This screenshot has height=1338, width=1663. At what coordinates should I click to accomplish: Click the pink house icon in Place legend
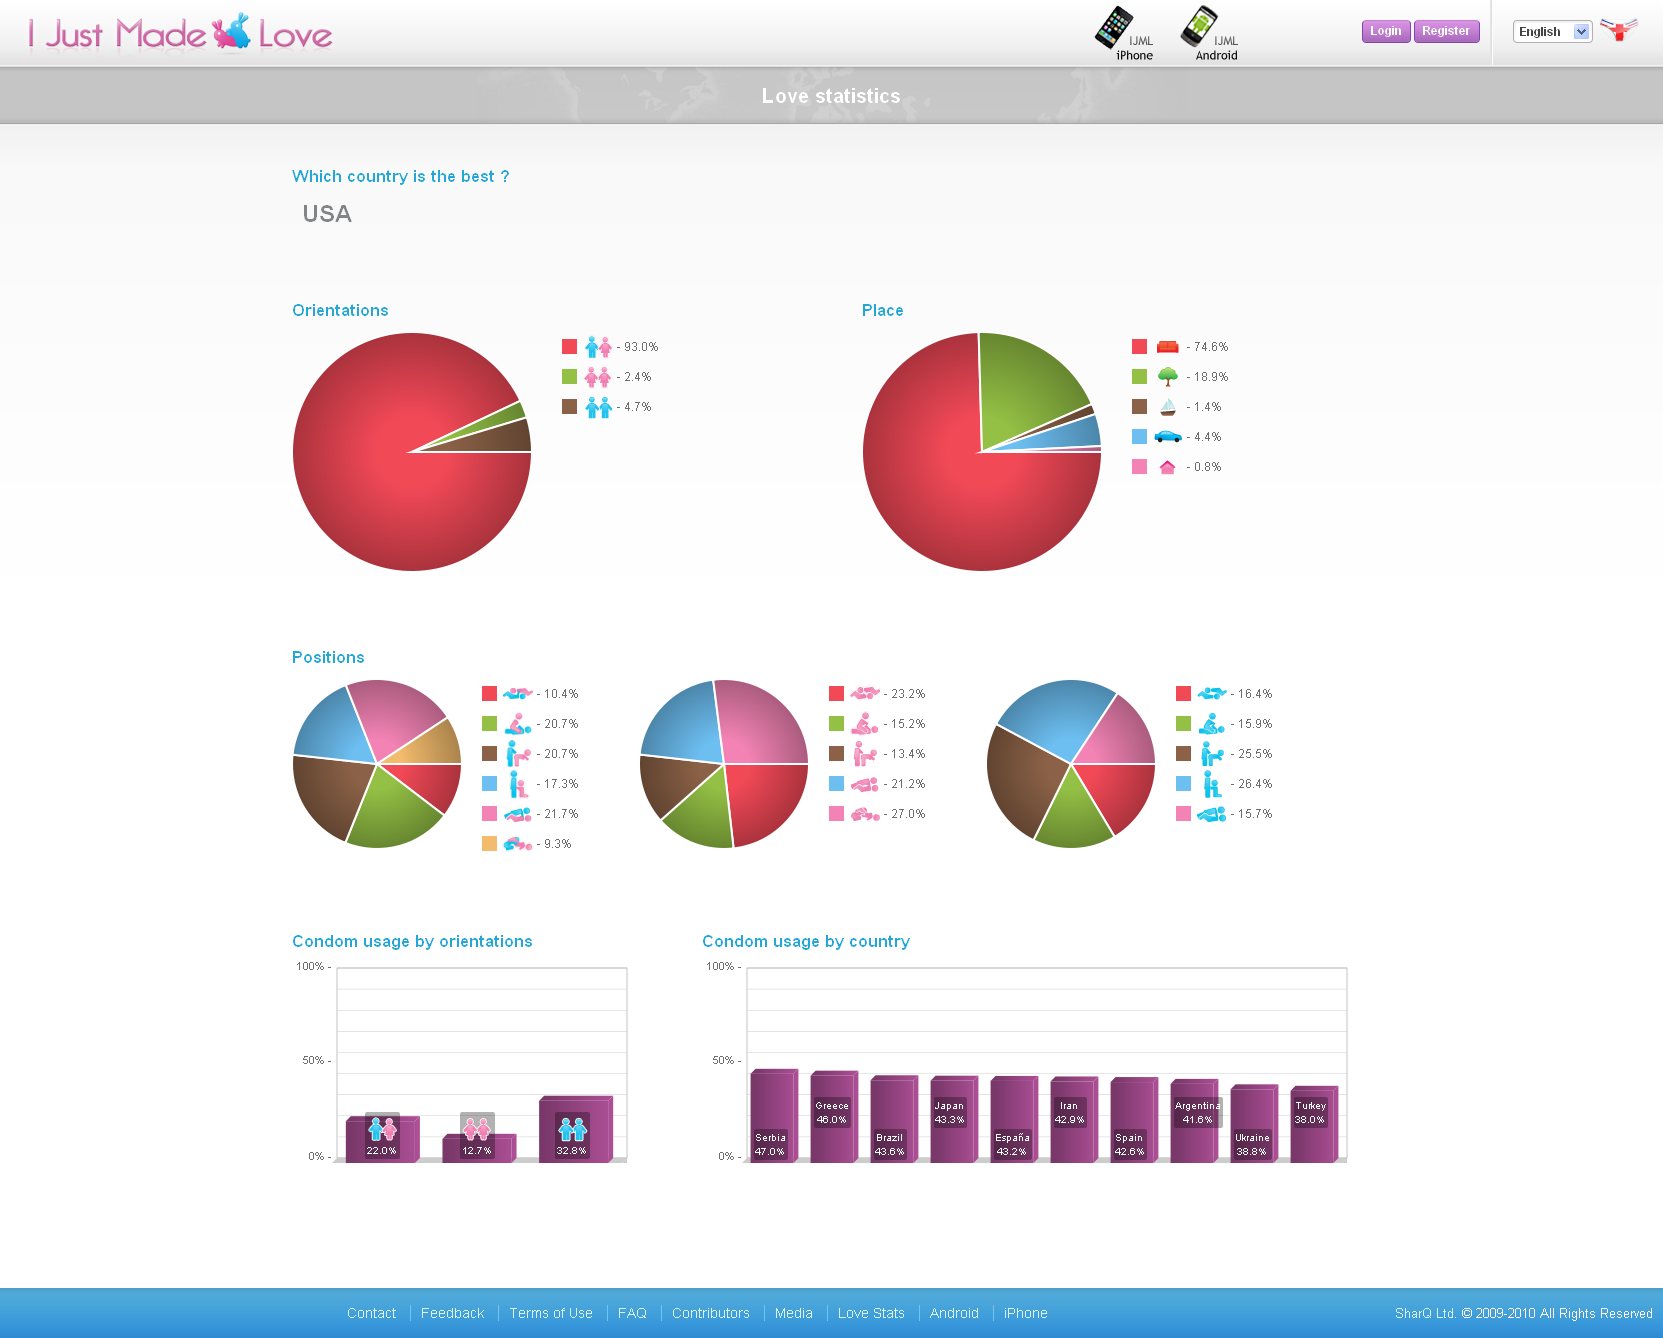click(x=1167, y=467)
